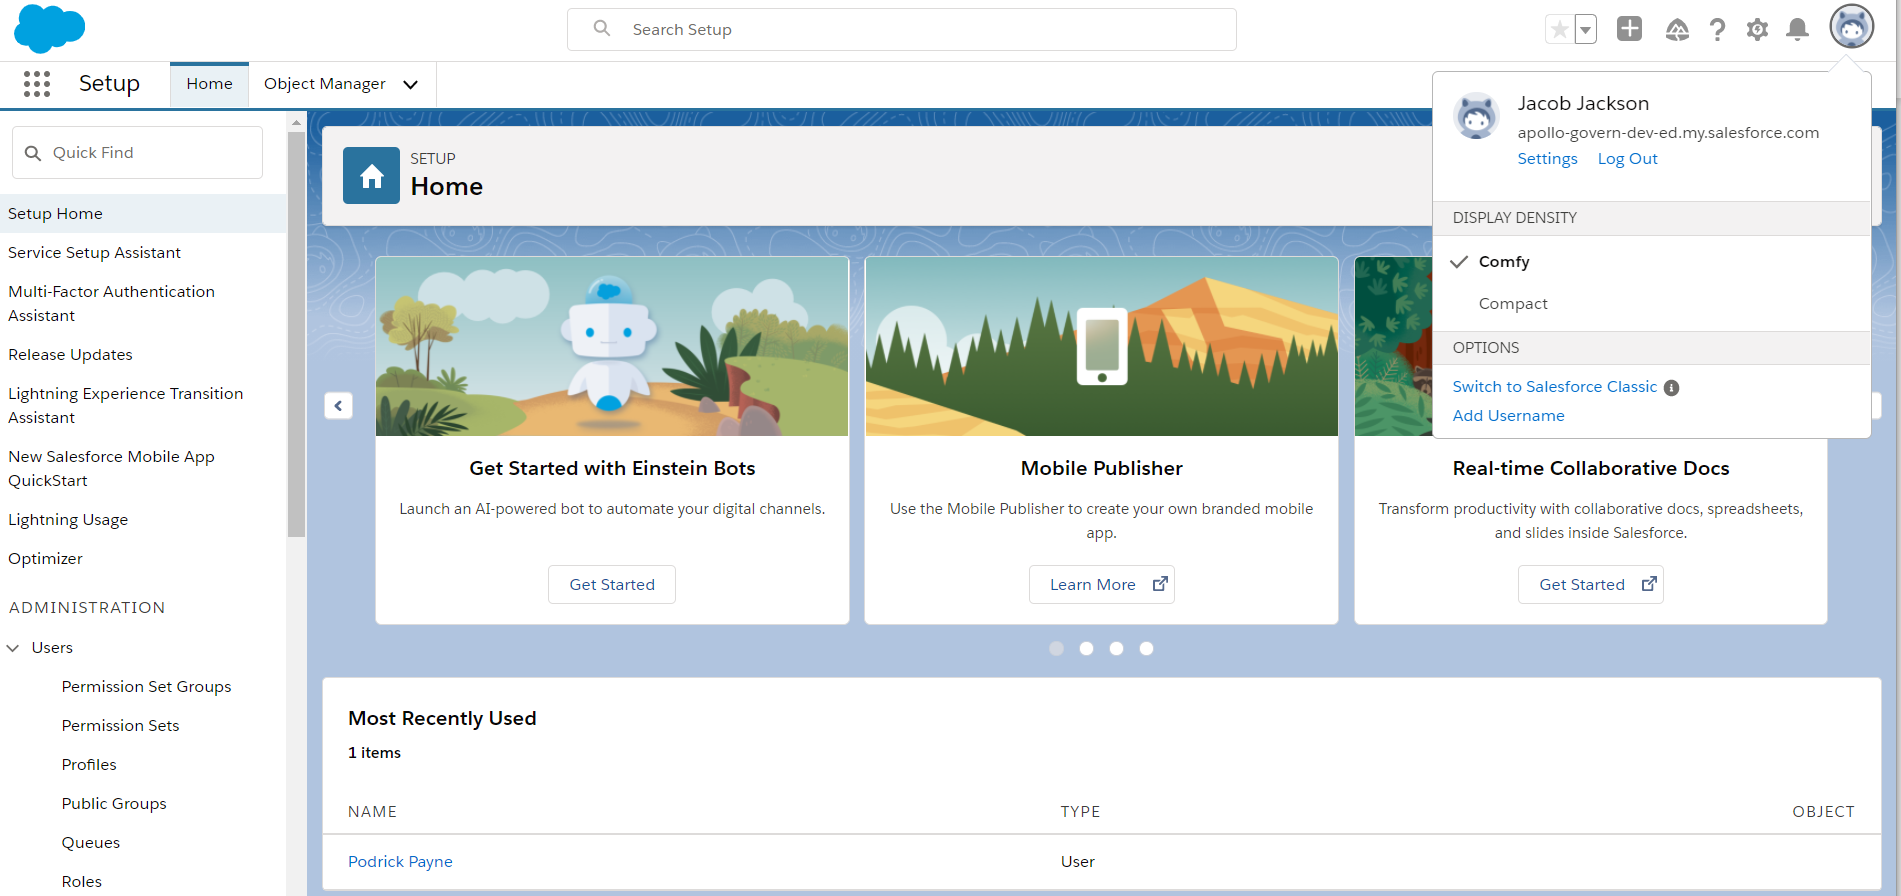This screenshot has width=1901, height=896.
Task: Open the Setup gear icon
Action: (1757, 30)
